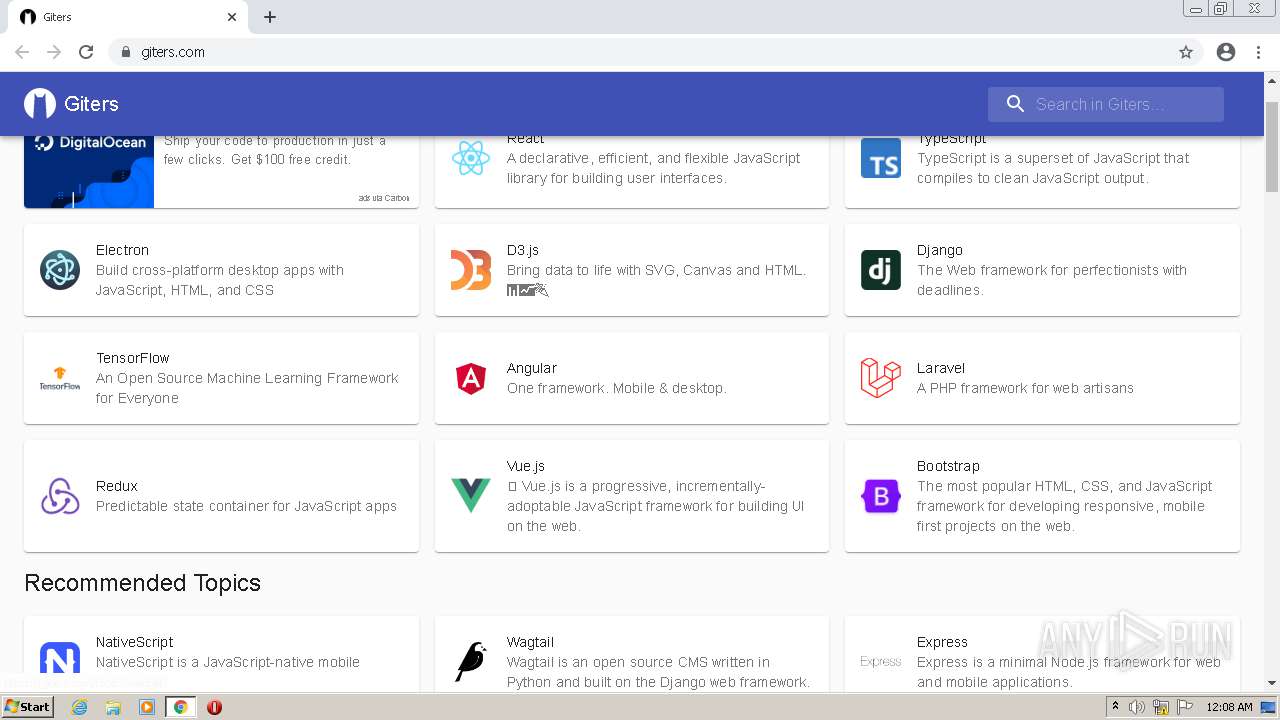
Task: Click volume icon in system tray
Action: click(1137, 707)
